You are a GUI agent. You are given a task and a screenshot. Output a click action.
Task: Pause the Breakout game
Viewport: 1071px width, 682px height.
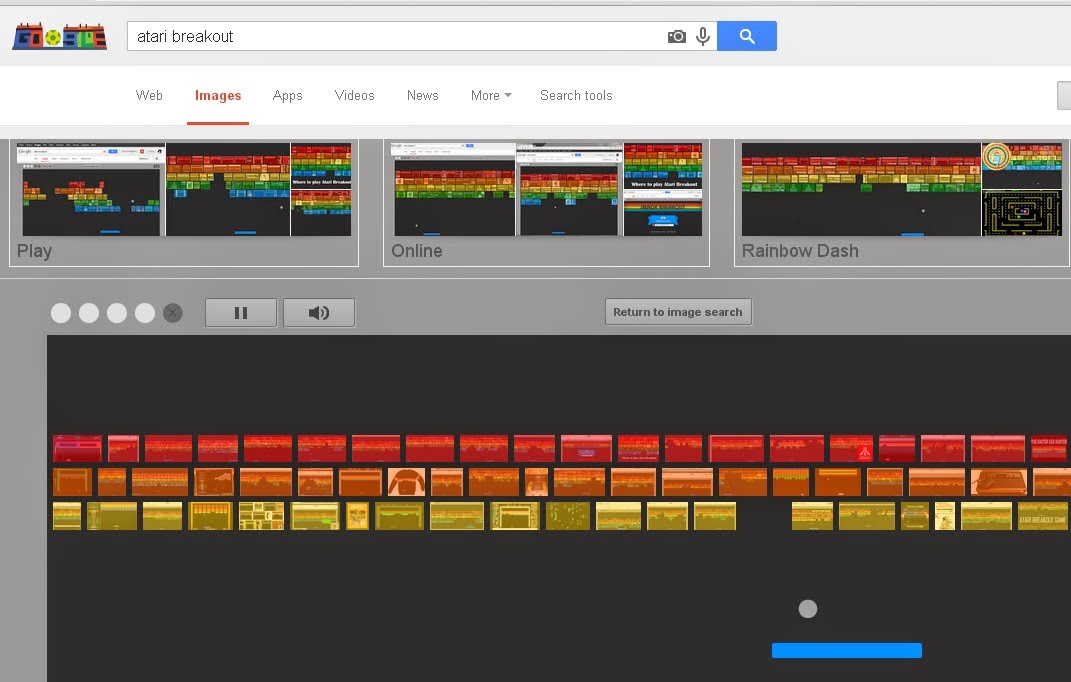(241, 313)
